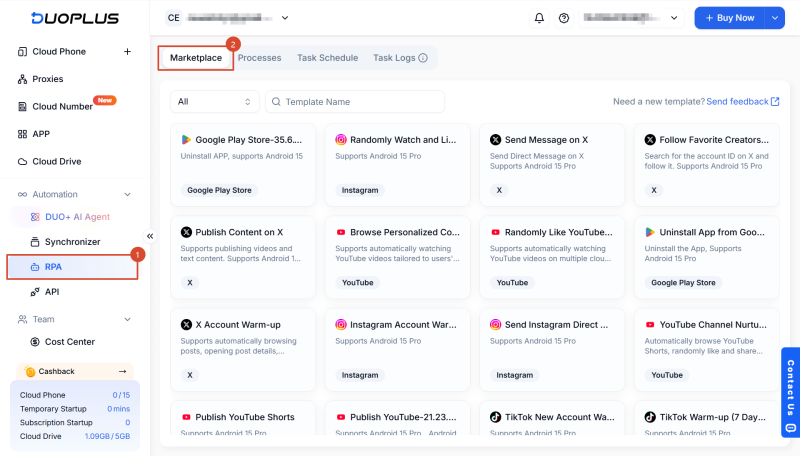Open the CE workspace dropdown chevron
The width and height of the screenshot is (800, 456).
[x=285, y=18]
